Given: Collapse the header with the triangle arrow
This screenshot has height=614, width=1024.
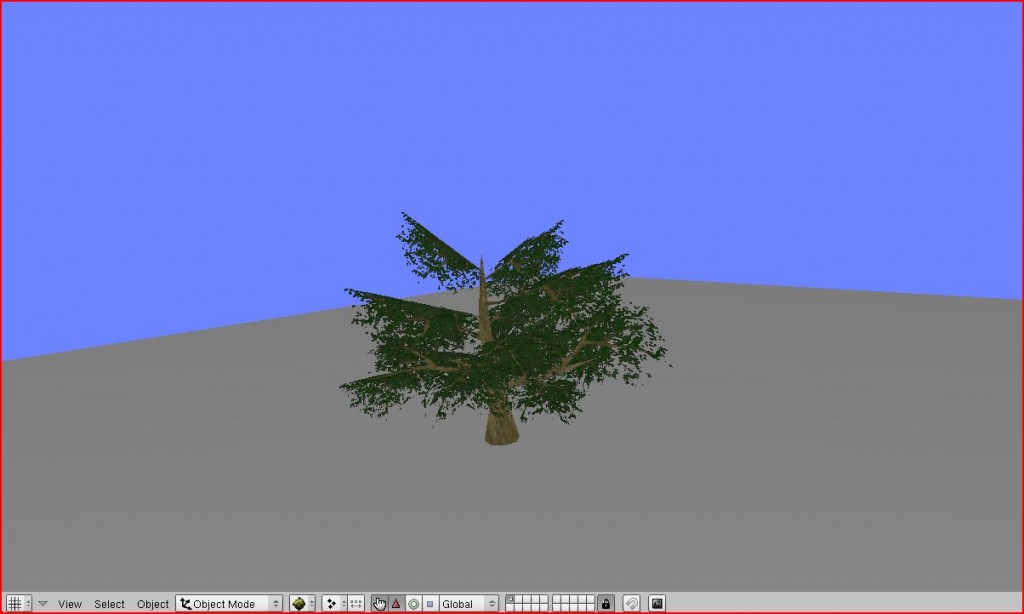Looking at the screenshot, I should pyautogui.click(x=42, y=603).
